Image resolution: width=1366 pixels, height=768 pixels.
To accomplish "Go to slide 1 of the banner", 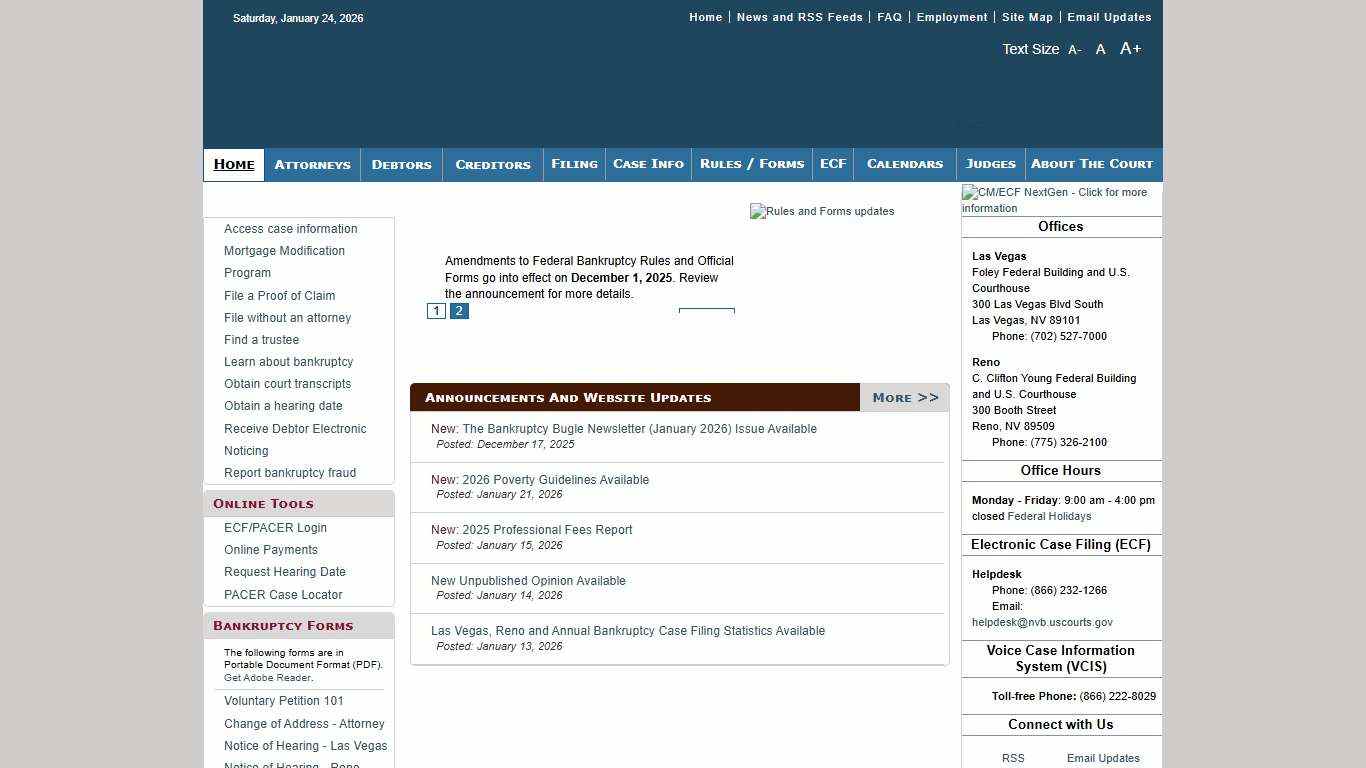I will tap(436, 311).
